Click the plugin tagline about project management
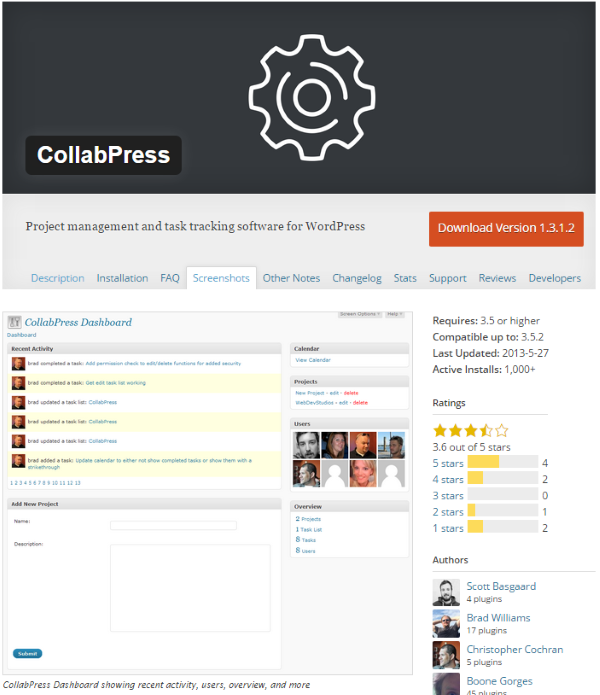Image resolution: width=600 pixels, height=695 pixels. 195,226
